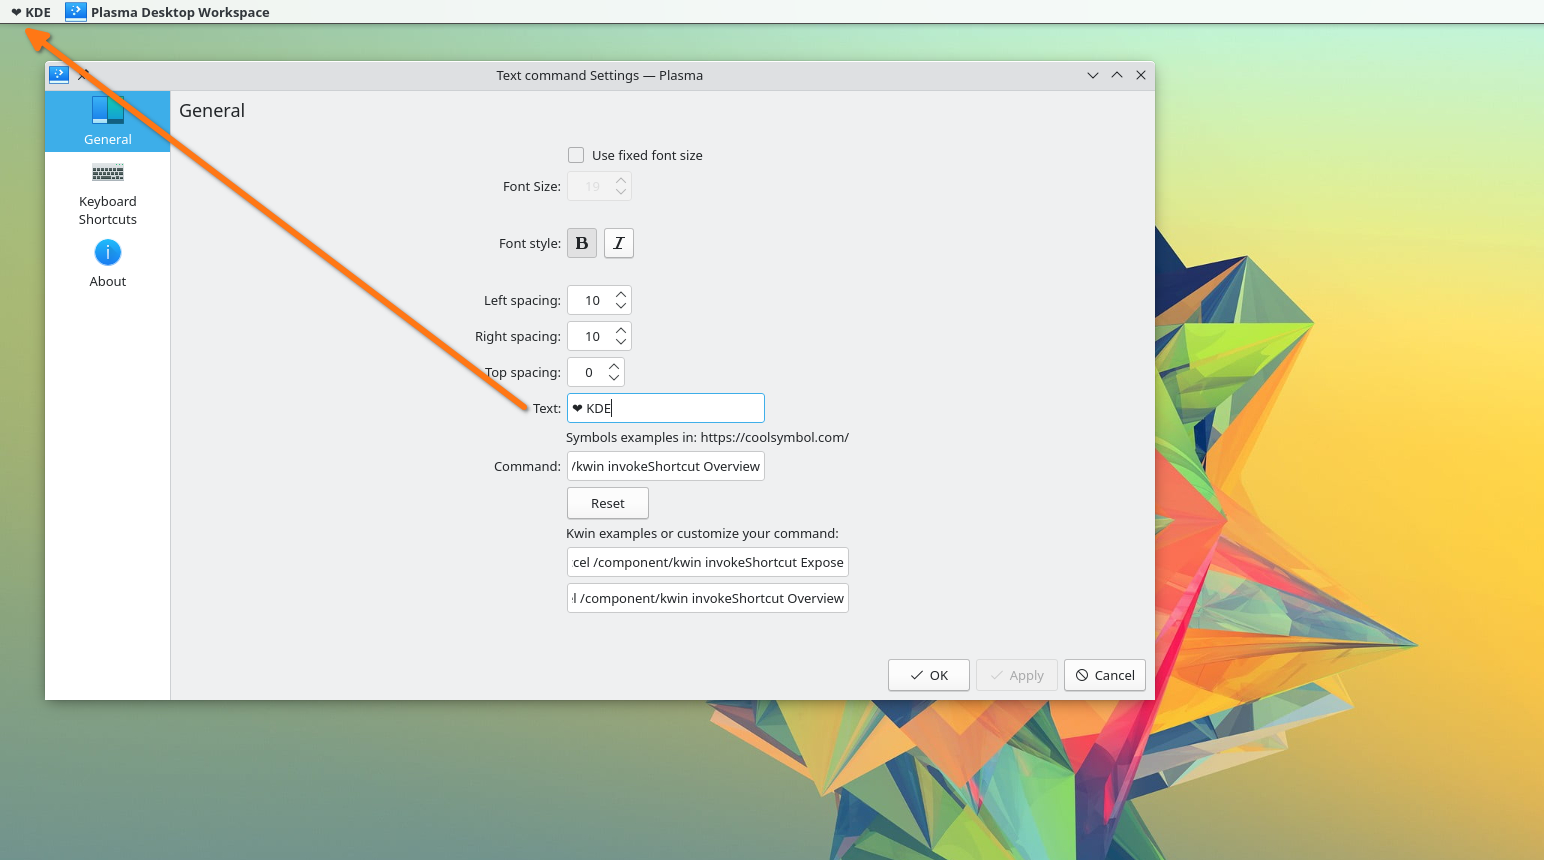Click Plasma Desktop Workspace in top panel

coord(180,12)
